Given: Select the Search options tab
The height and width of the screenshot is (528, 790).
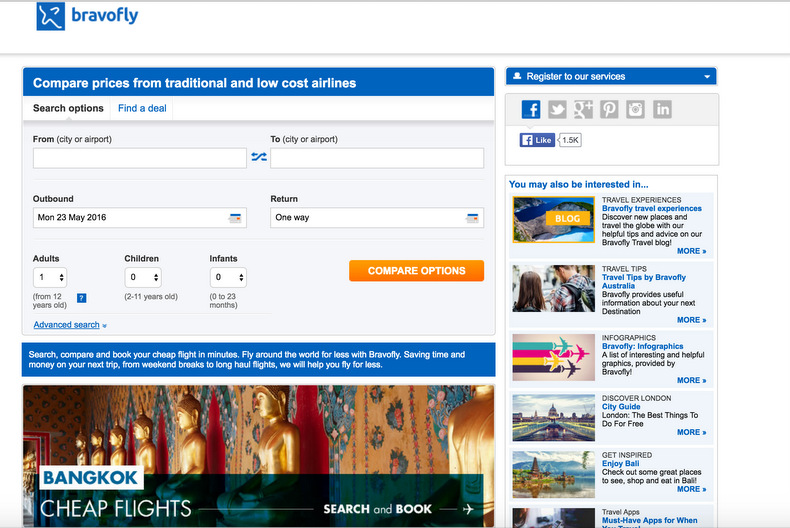Looking at the screenshot, I should [68, 108].
